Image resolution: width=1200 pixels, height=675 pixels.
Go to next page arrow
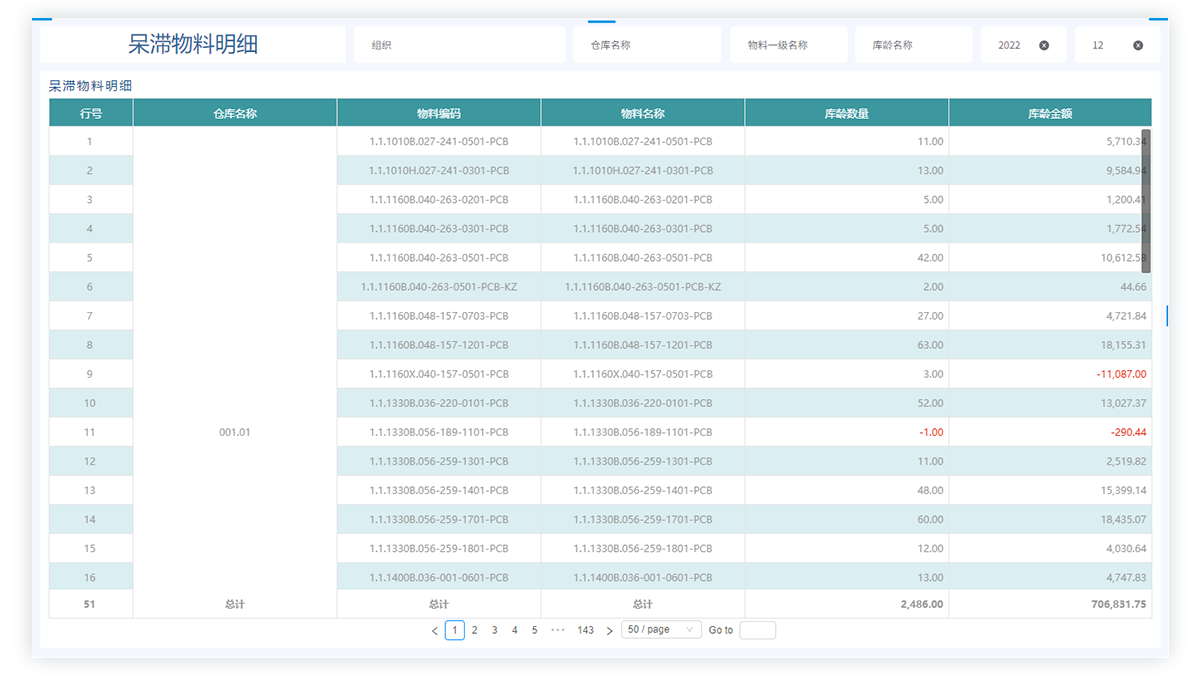[x=610, y=631]
